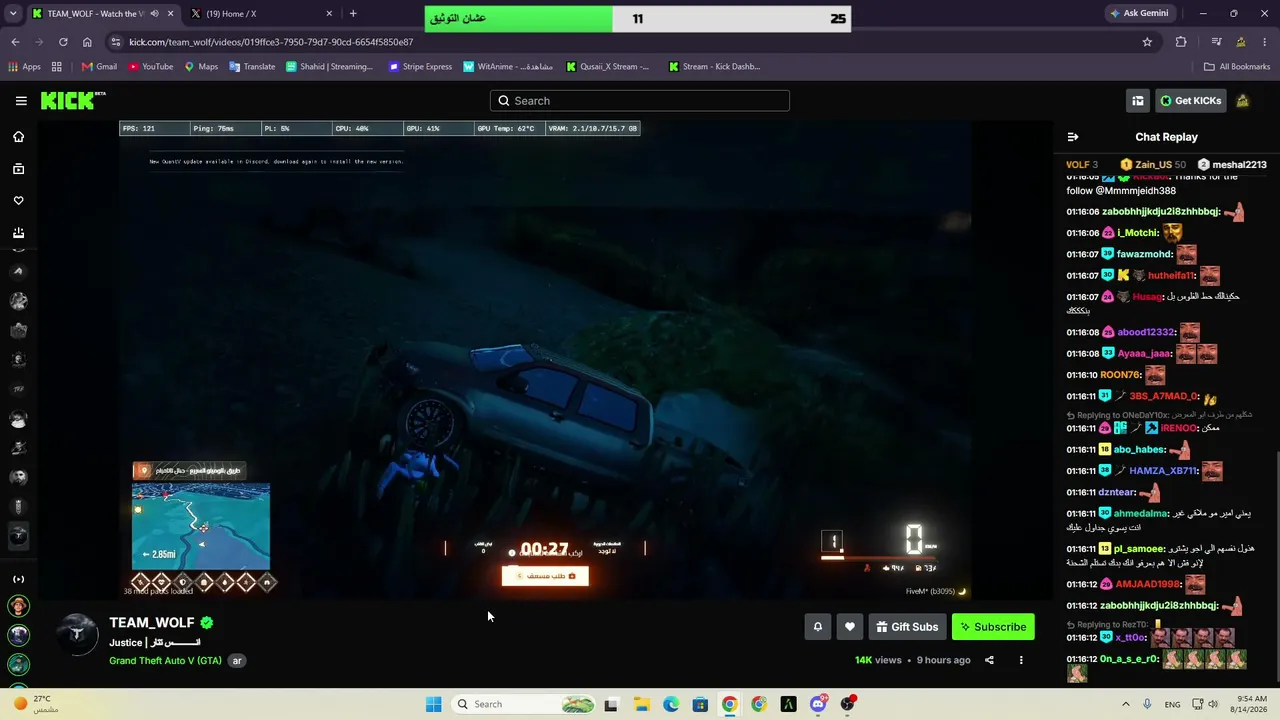Click the Get KICKs button

[1190, 101]
